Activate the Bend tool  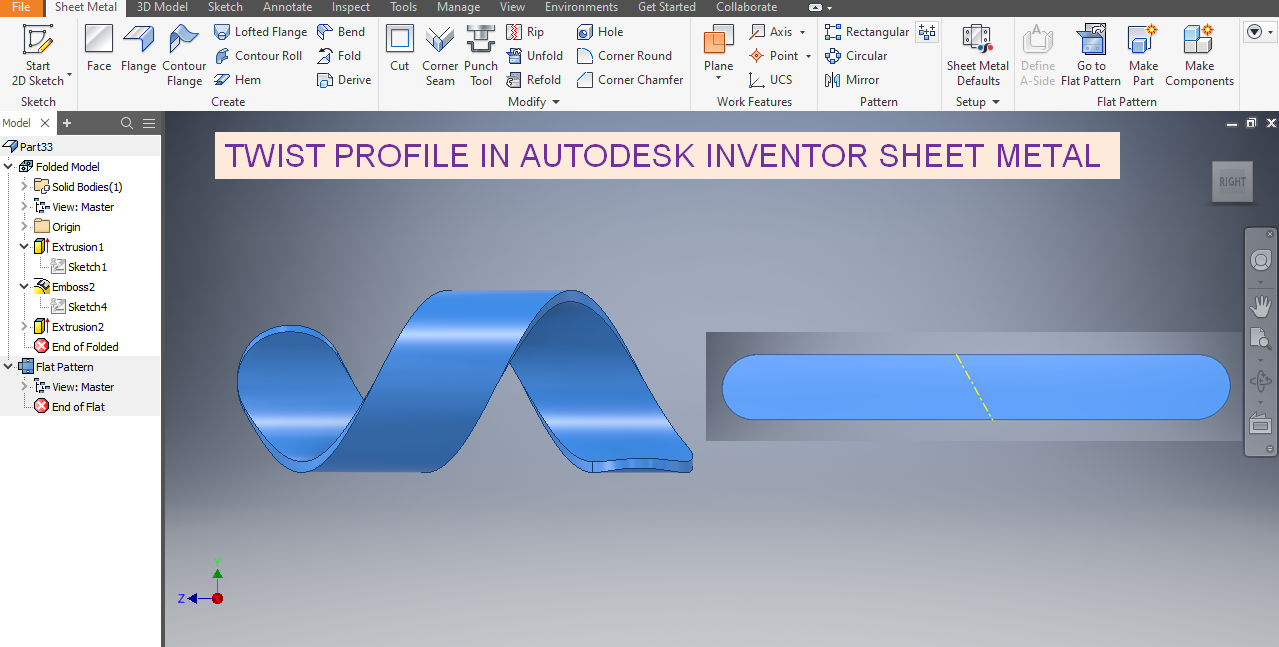point(341,32)
